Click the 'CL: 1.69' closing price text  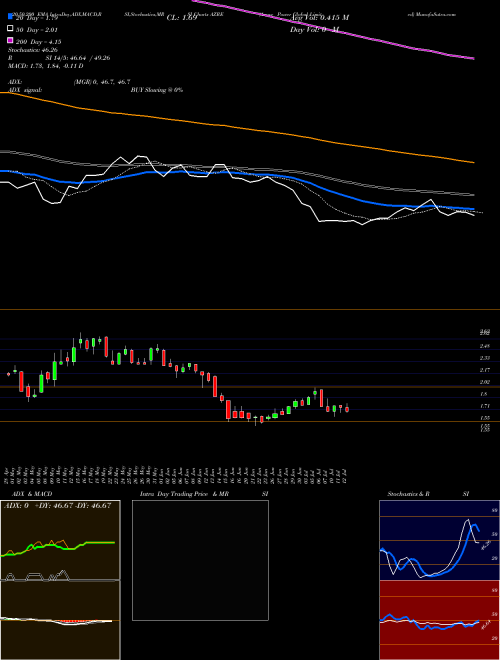coord(182,18)
